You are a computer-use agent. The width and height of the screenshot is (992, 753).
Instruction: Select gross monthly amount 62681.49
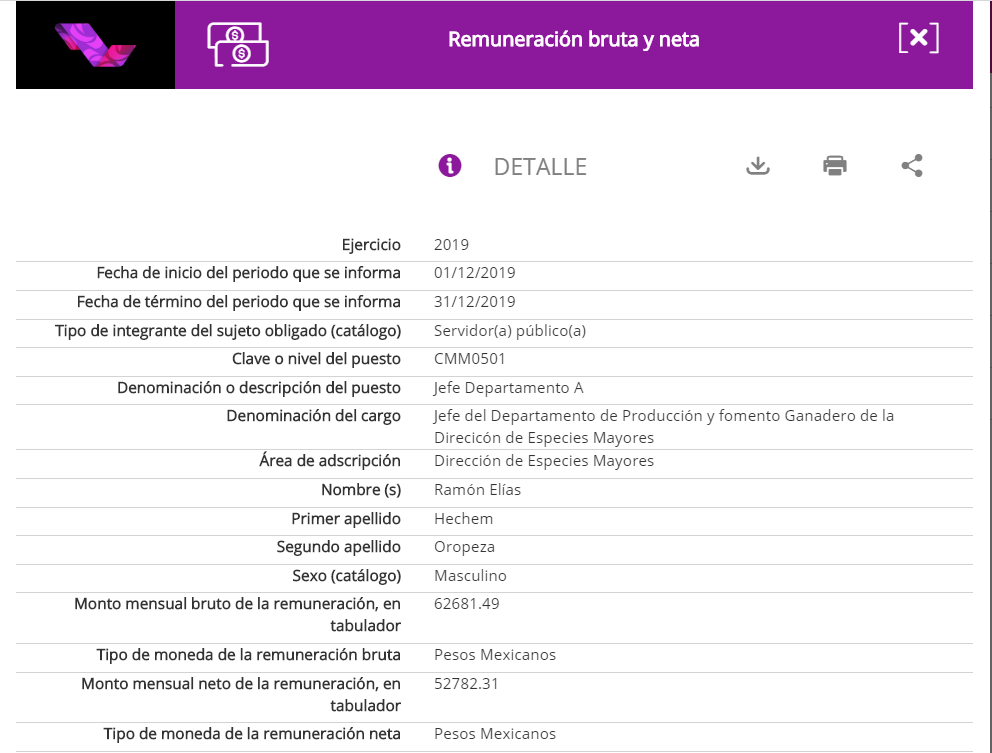466,604
